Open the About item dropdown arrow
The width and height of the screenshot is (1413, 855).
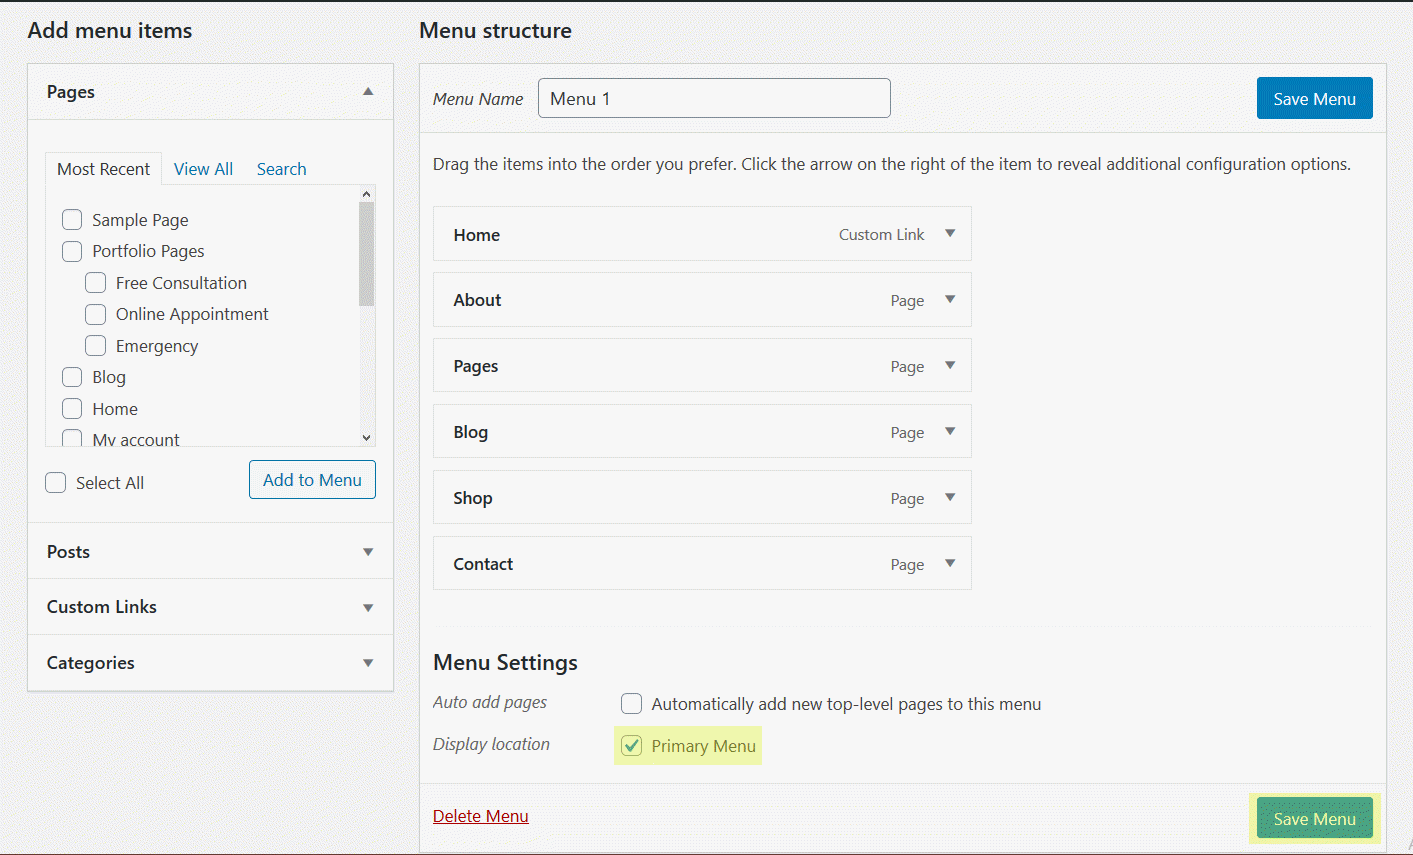(950, 300)
